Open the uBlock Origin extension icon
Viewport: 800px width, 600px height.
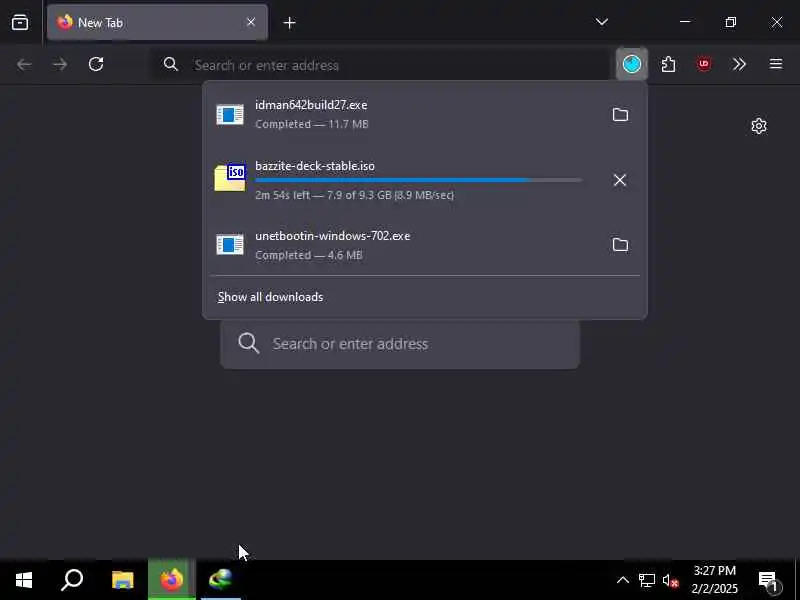click(x=704, y=64)
